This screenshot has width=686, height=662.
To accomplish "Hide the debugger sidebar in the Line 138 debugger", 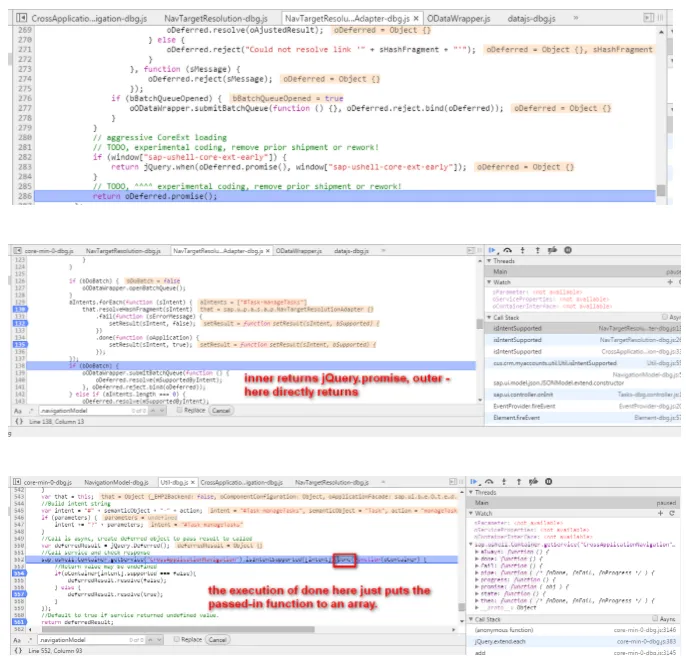I will tap(470, 250).
